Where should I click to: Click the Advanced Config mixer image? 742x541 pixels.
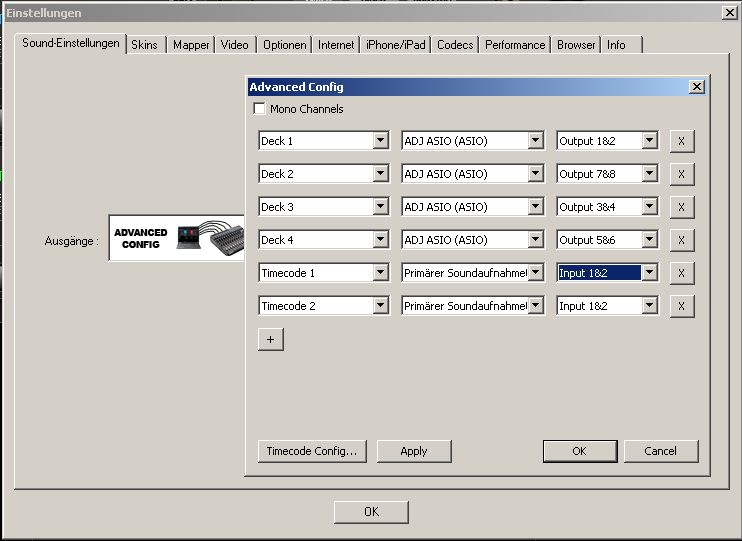176,238
